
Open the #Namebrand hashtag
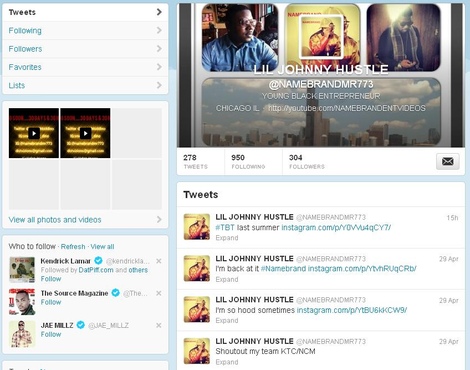(x=283, y=269)
